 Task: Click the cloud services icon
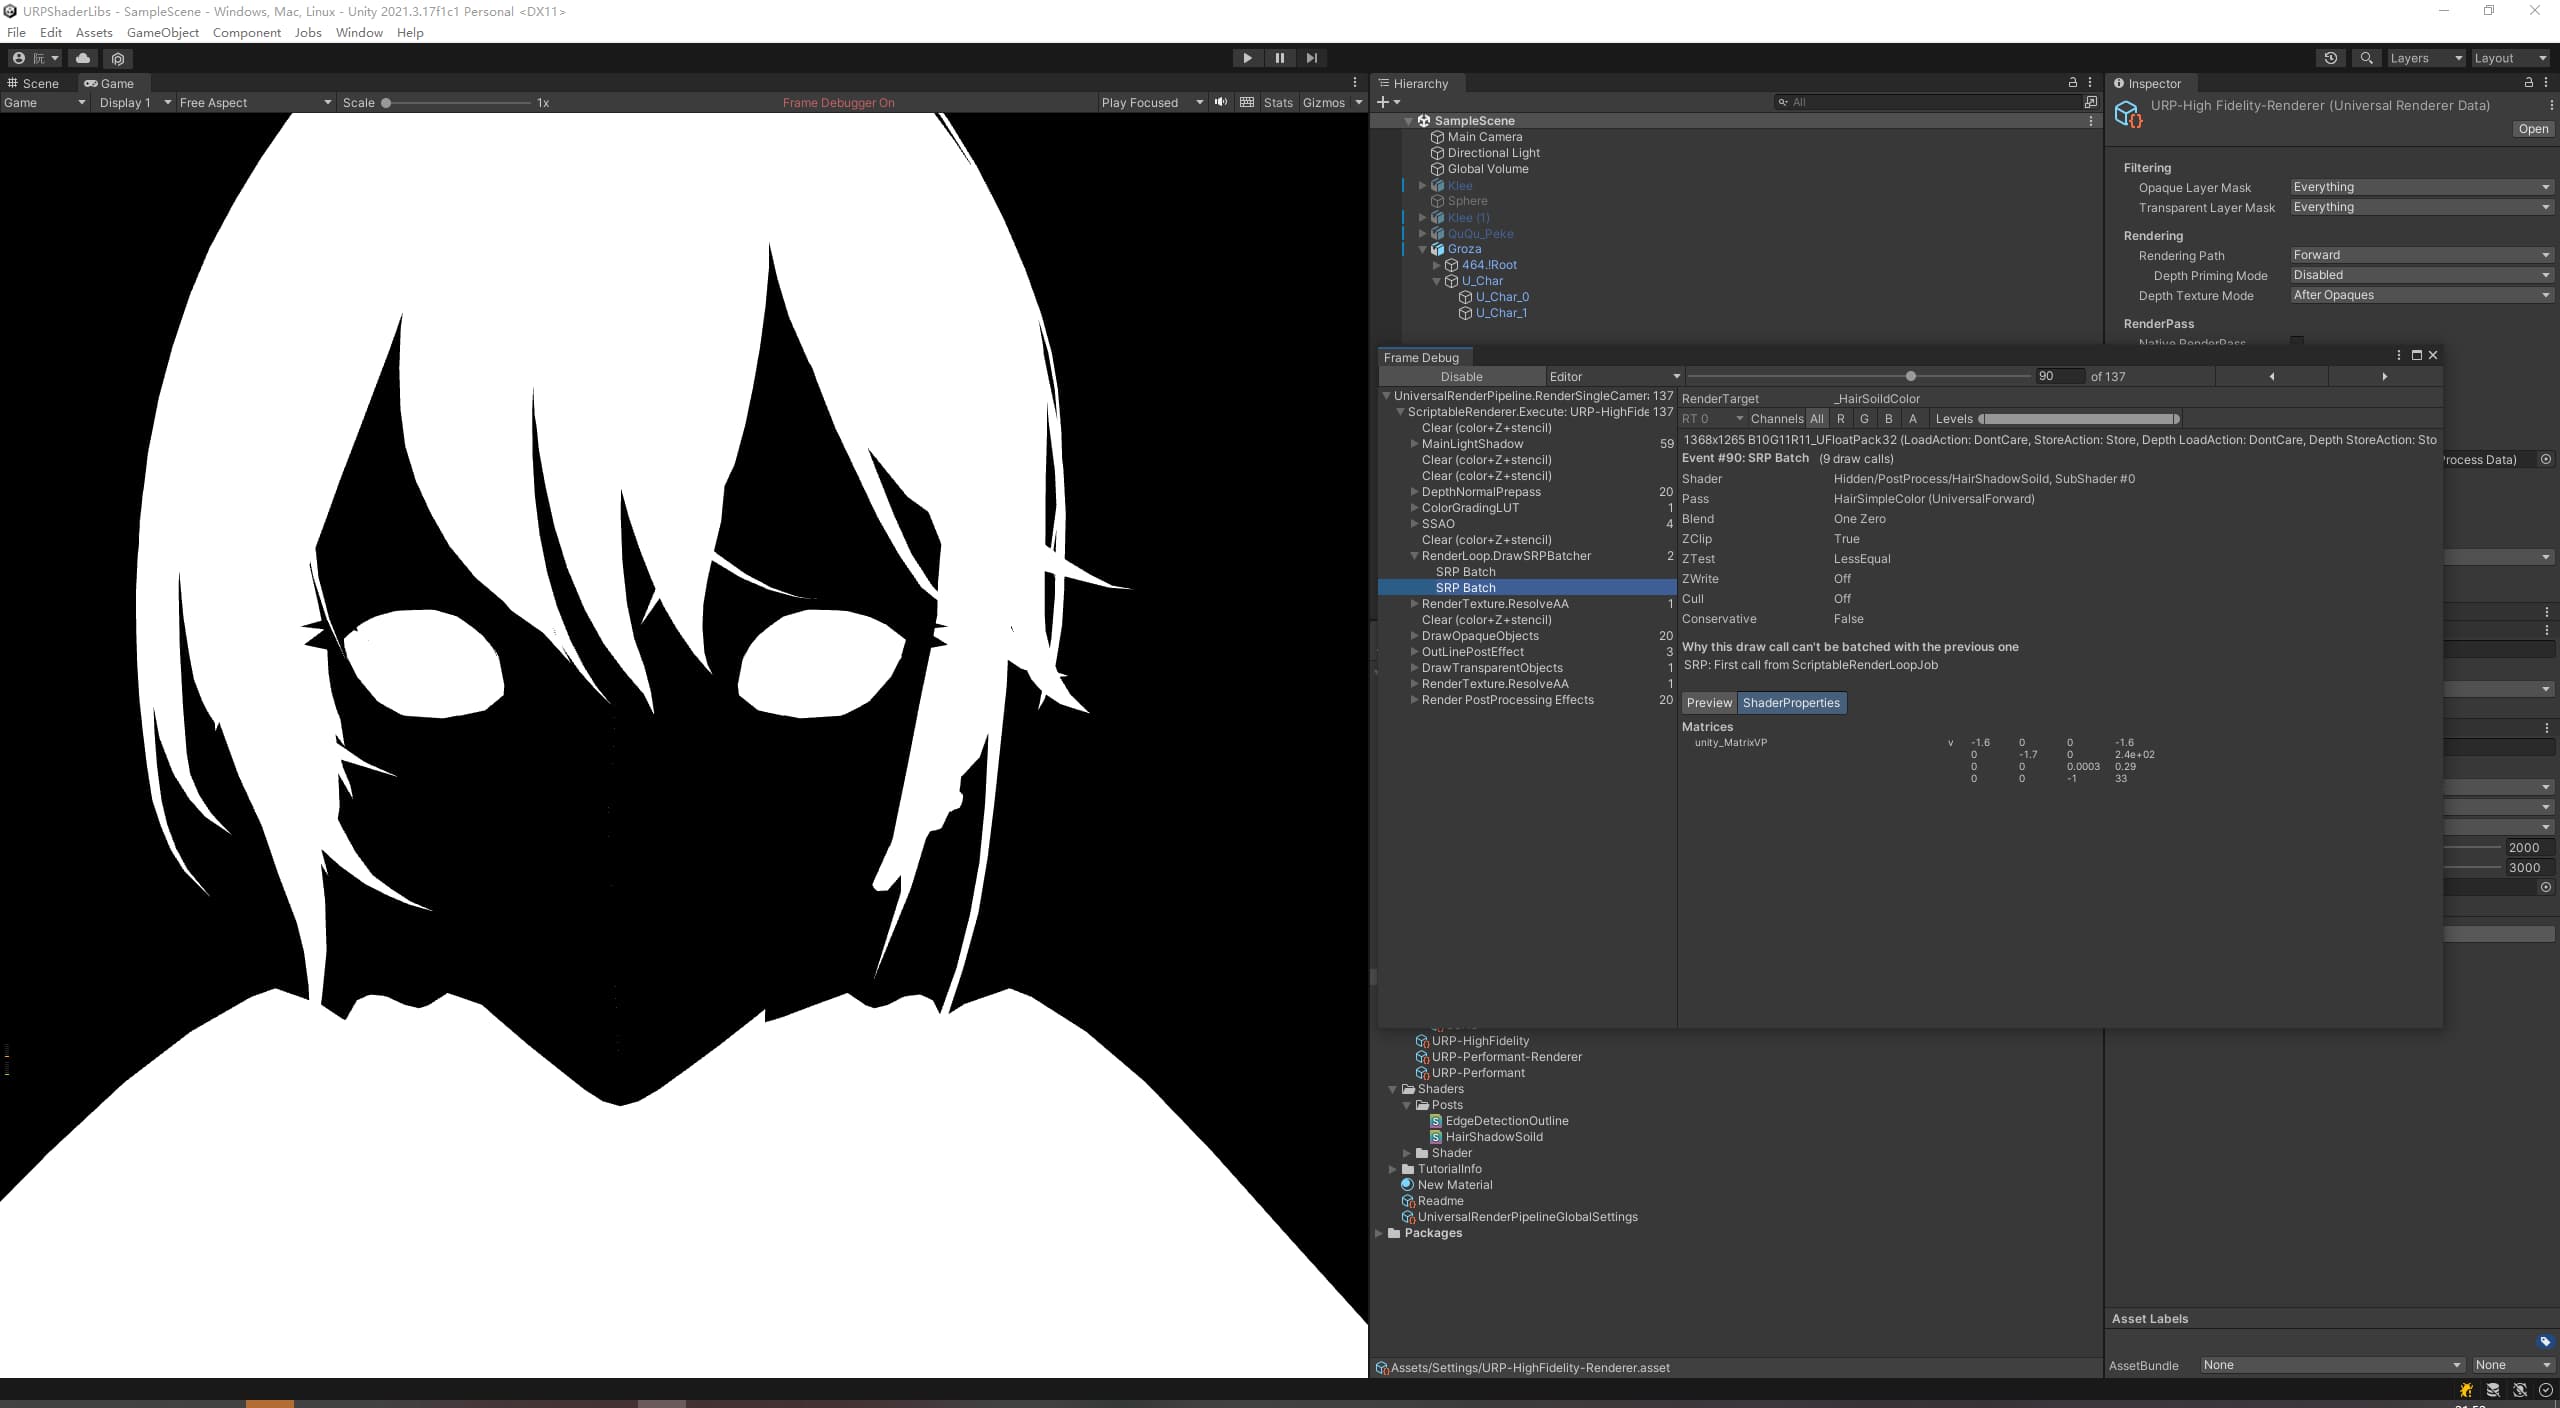coord(83,59)
